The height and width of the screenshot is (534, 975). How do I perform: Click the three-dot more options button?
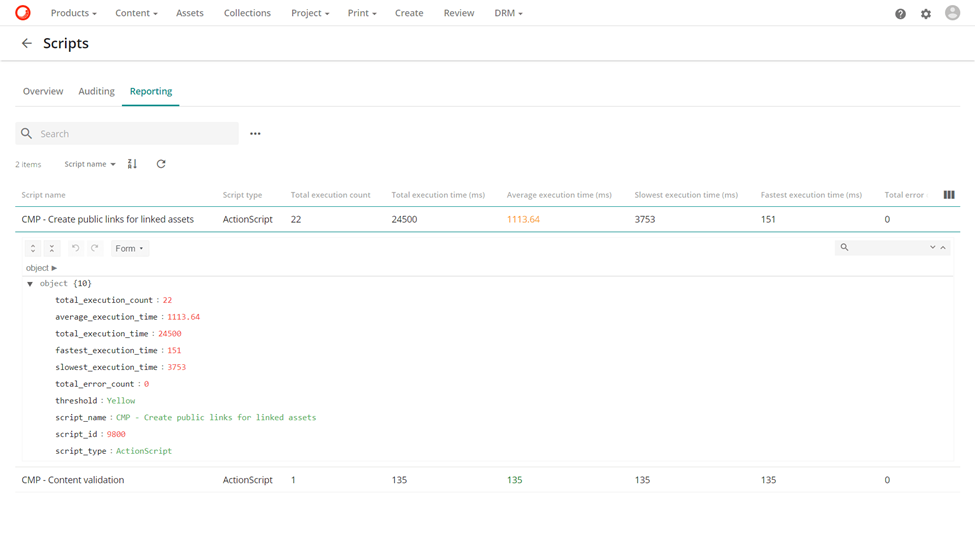coord(255,134)
